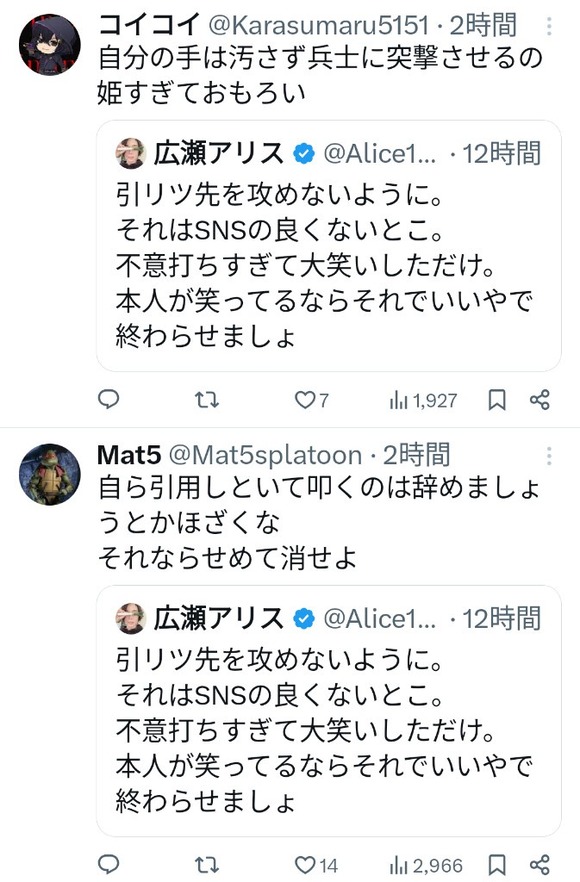This screenshot has width=580, height=882.
Task: View analytics showing 1,927 views
Action: (x=423, y=400)
